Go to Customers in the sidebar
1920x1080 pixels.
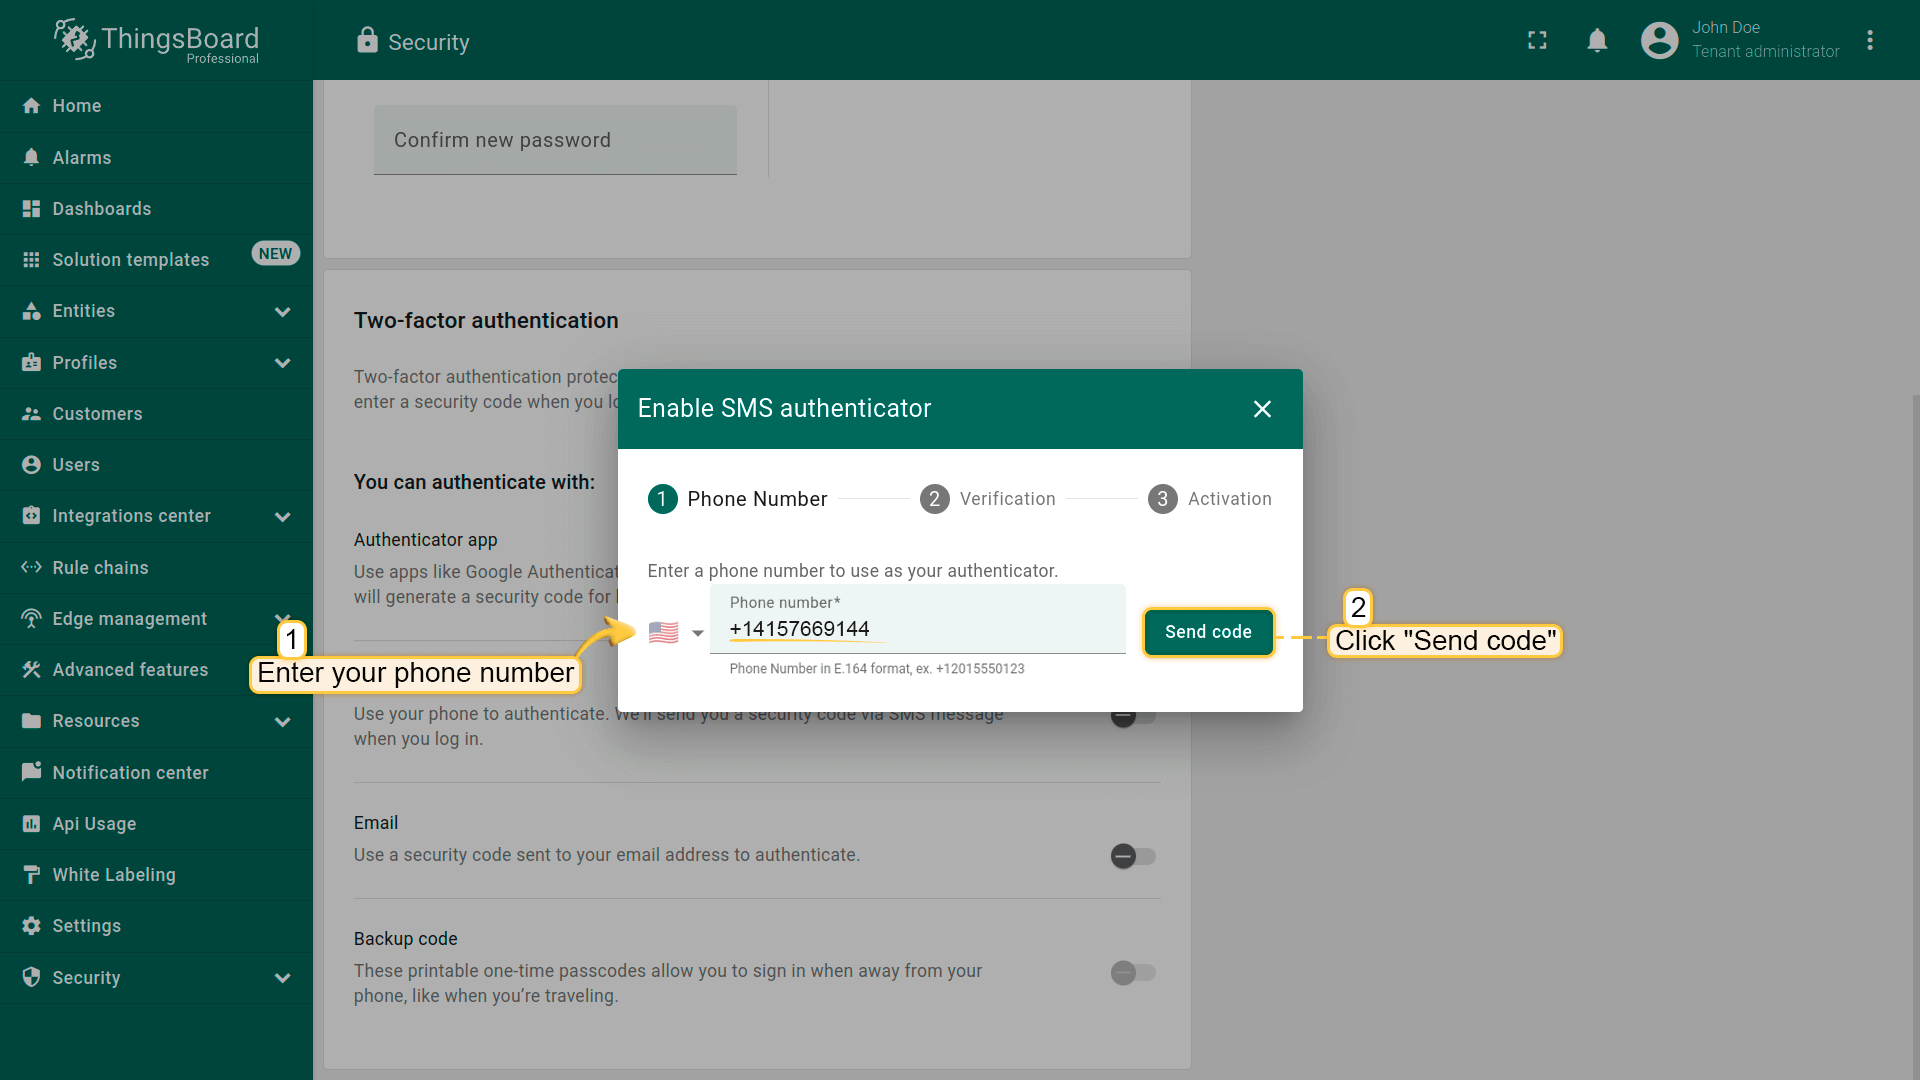97,413
